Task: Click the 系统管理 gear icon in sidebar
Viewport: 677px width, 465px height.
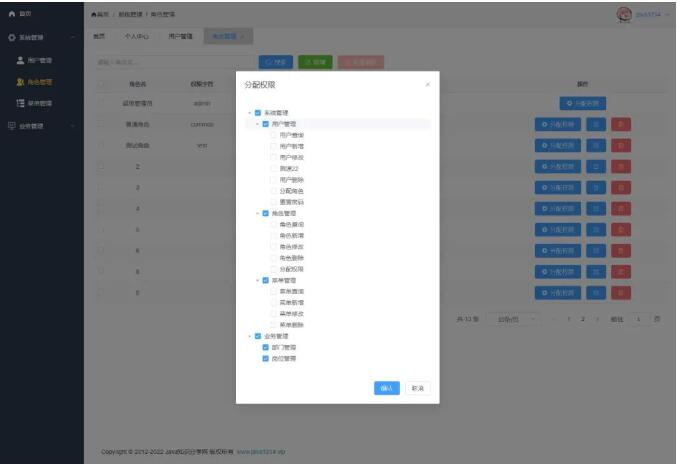Action: 11,38
